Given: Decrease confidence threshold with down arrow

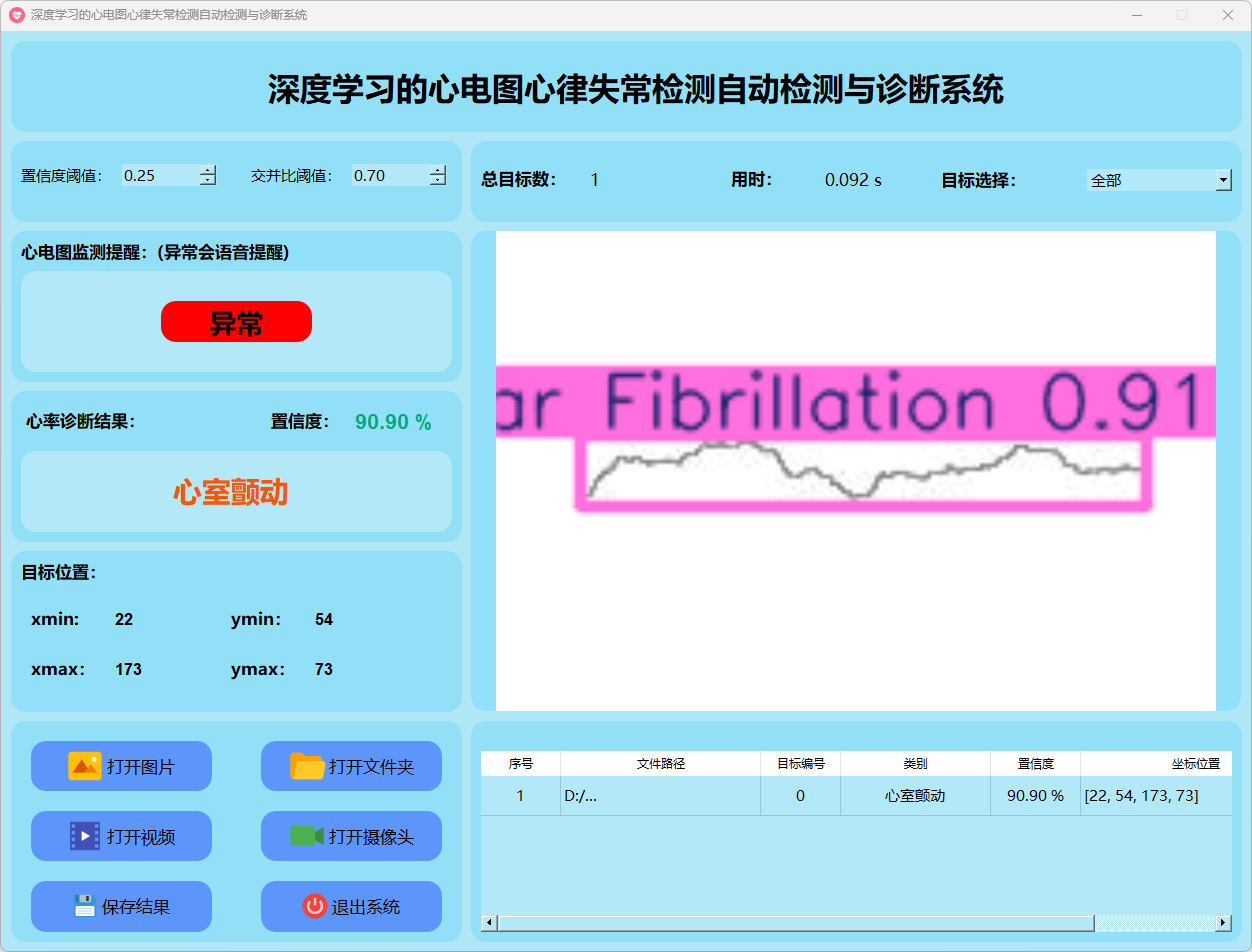Looking at the screenshot, I should [x=207, y=181].
